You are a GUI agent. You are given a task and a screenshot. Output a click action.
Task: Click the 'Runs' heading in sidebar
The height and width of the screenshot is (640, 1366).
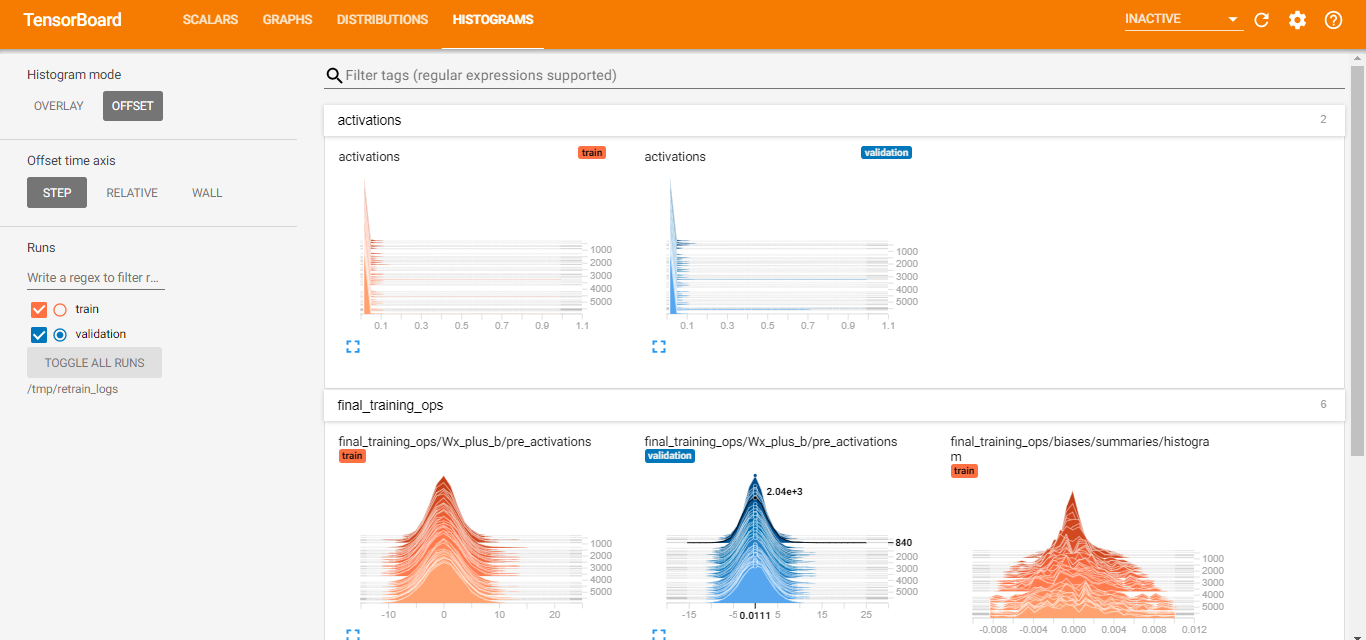(x=41, y=248)
